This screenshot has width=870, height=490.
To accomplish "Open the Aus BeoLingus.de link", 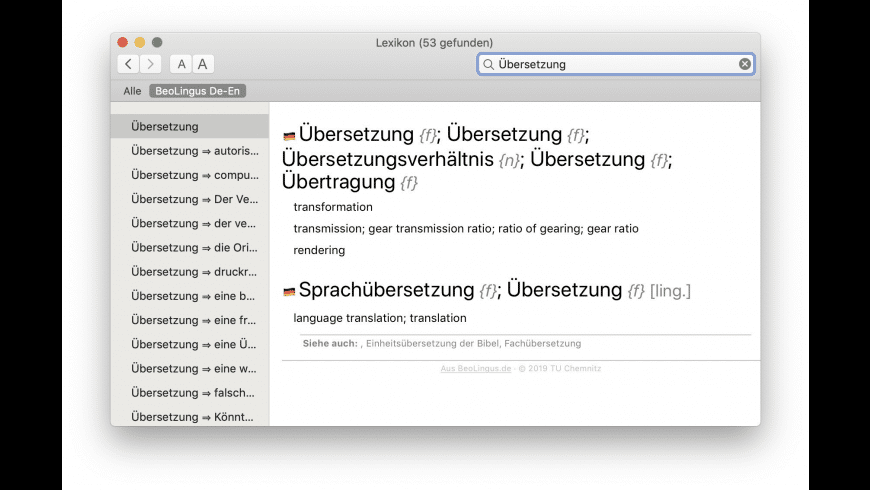I will (476, 368).
